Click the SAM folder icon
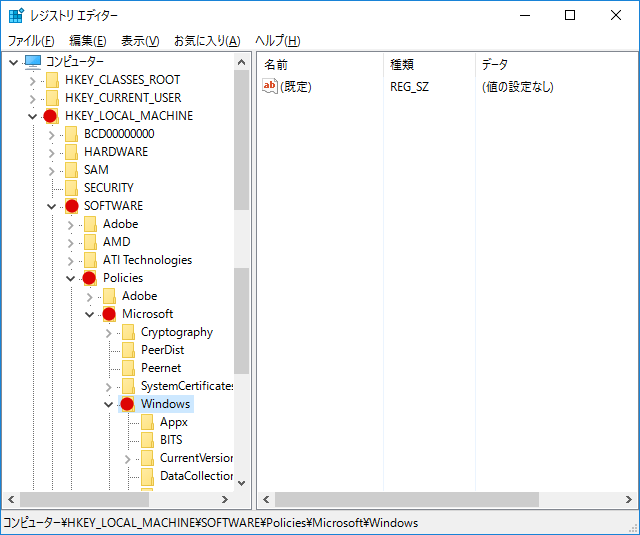The height and width of the screenshot is (535, 640). (71, 170)
